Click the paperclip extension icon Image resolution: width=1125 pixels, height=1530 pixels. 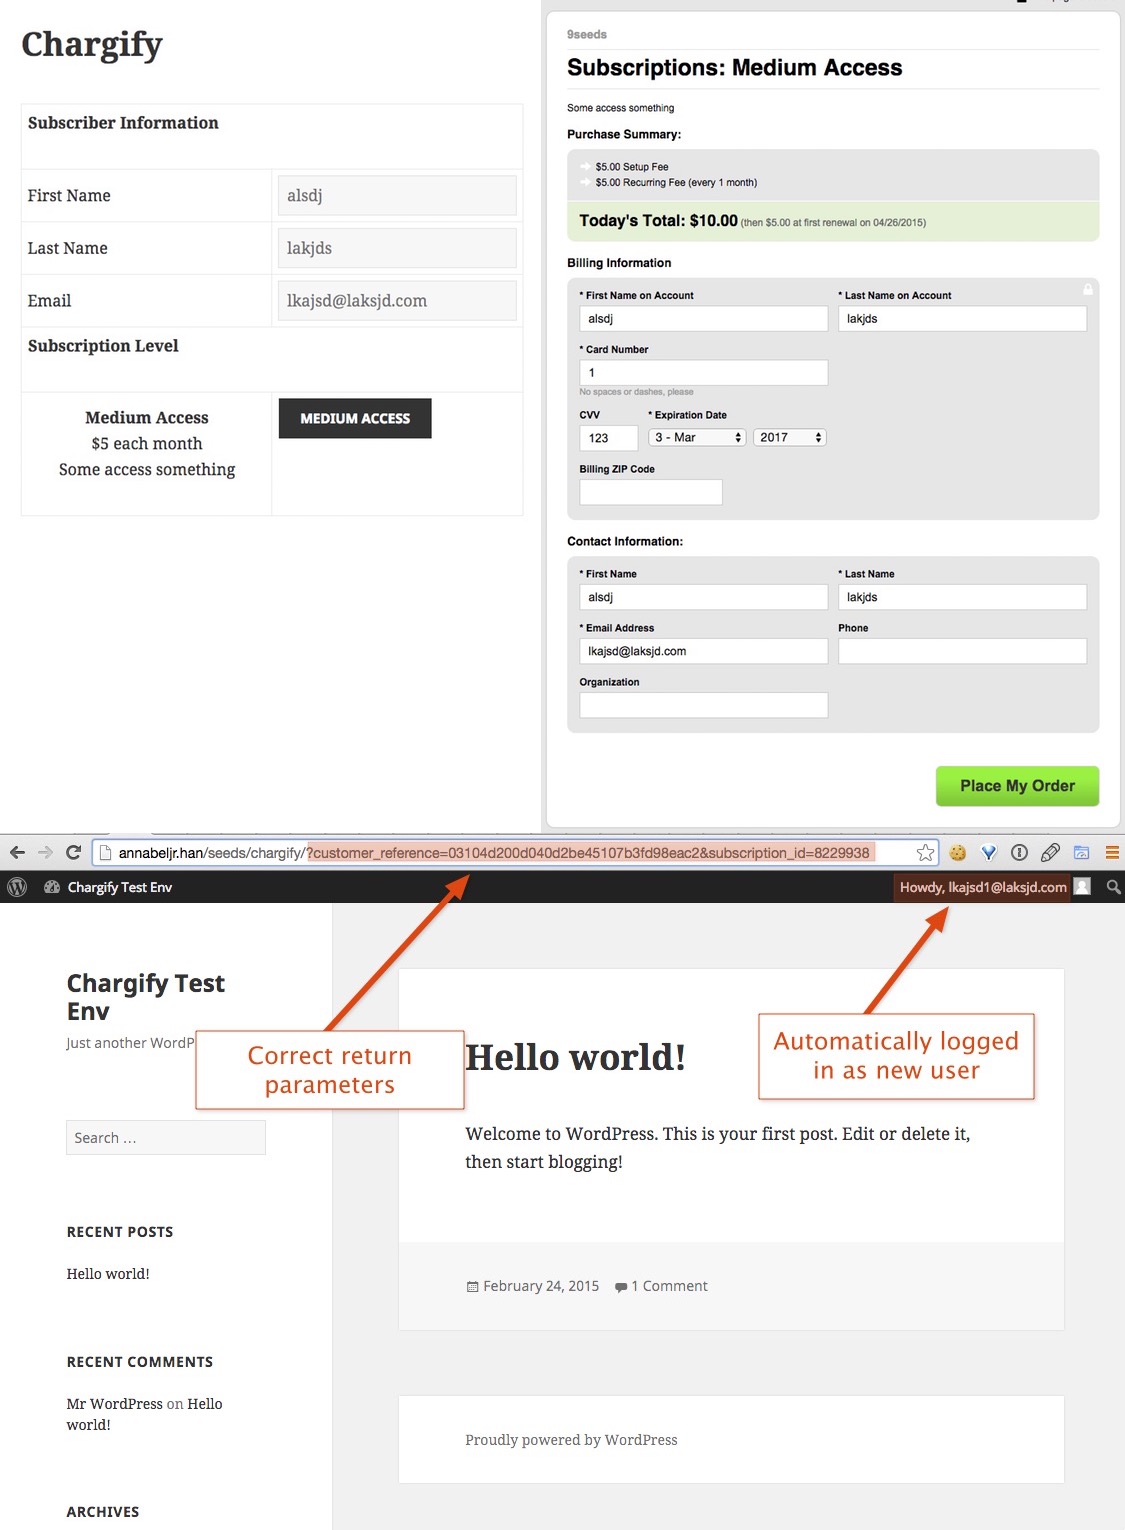1050,853
